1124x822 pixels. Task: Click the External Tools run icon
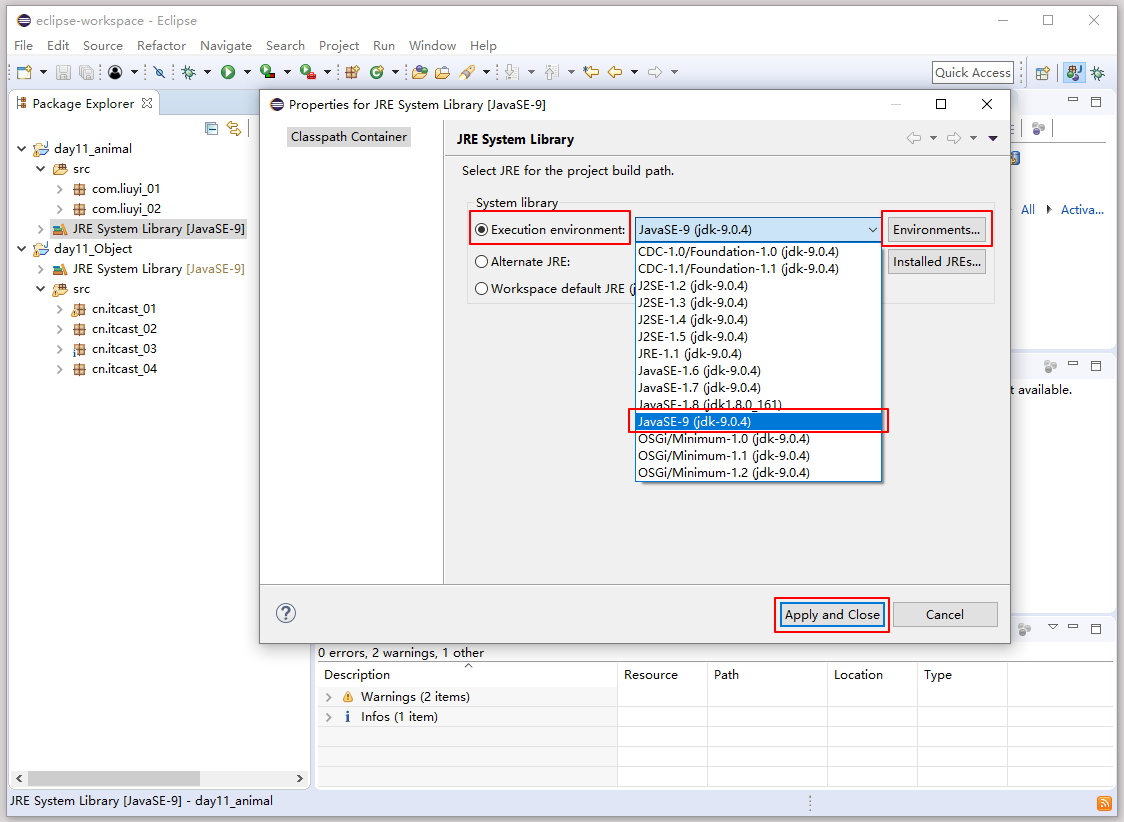pyautogui.click(x=308, y=72)
